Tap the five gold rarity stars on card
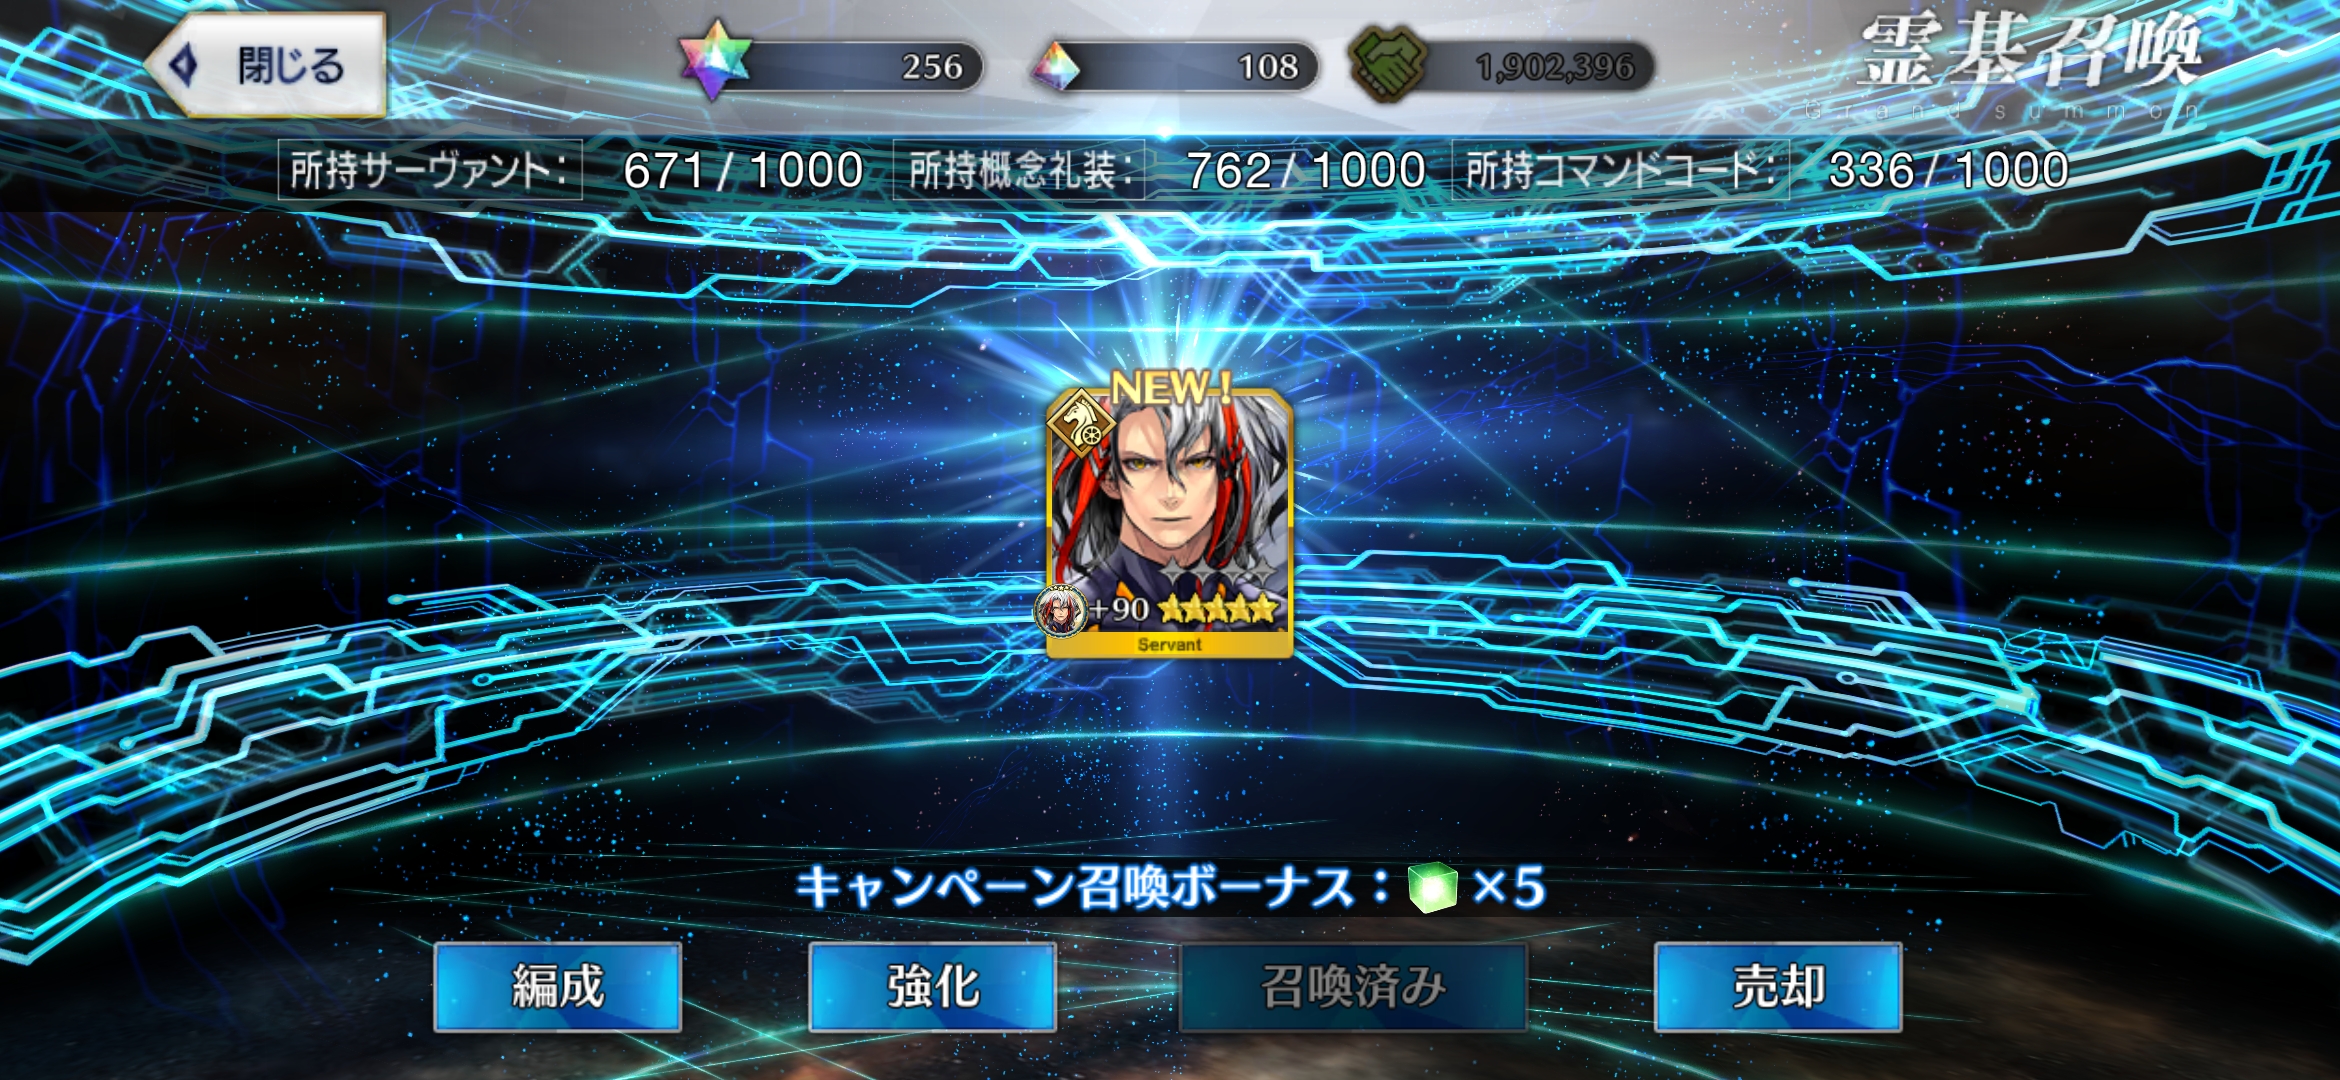This screenshot has width=2340, height=1080. pyautogui.click(x=1218, y=608)
